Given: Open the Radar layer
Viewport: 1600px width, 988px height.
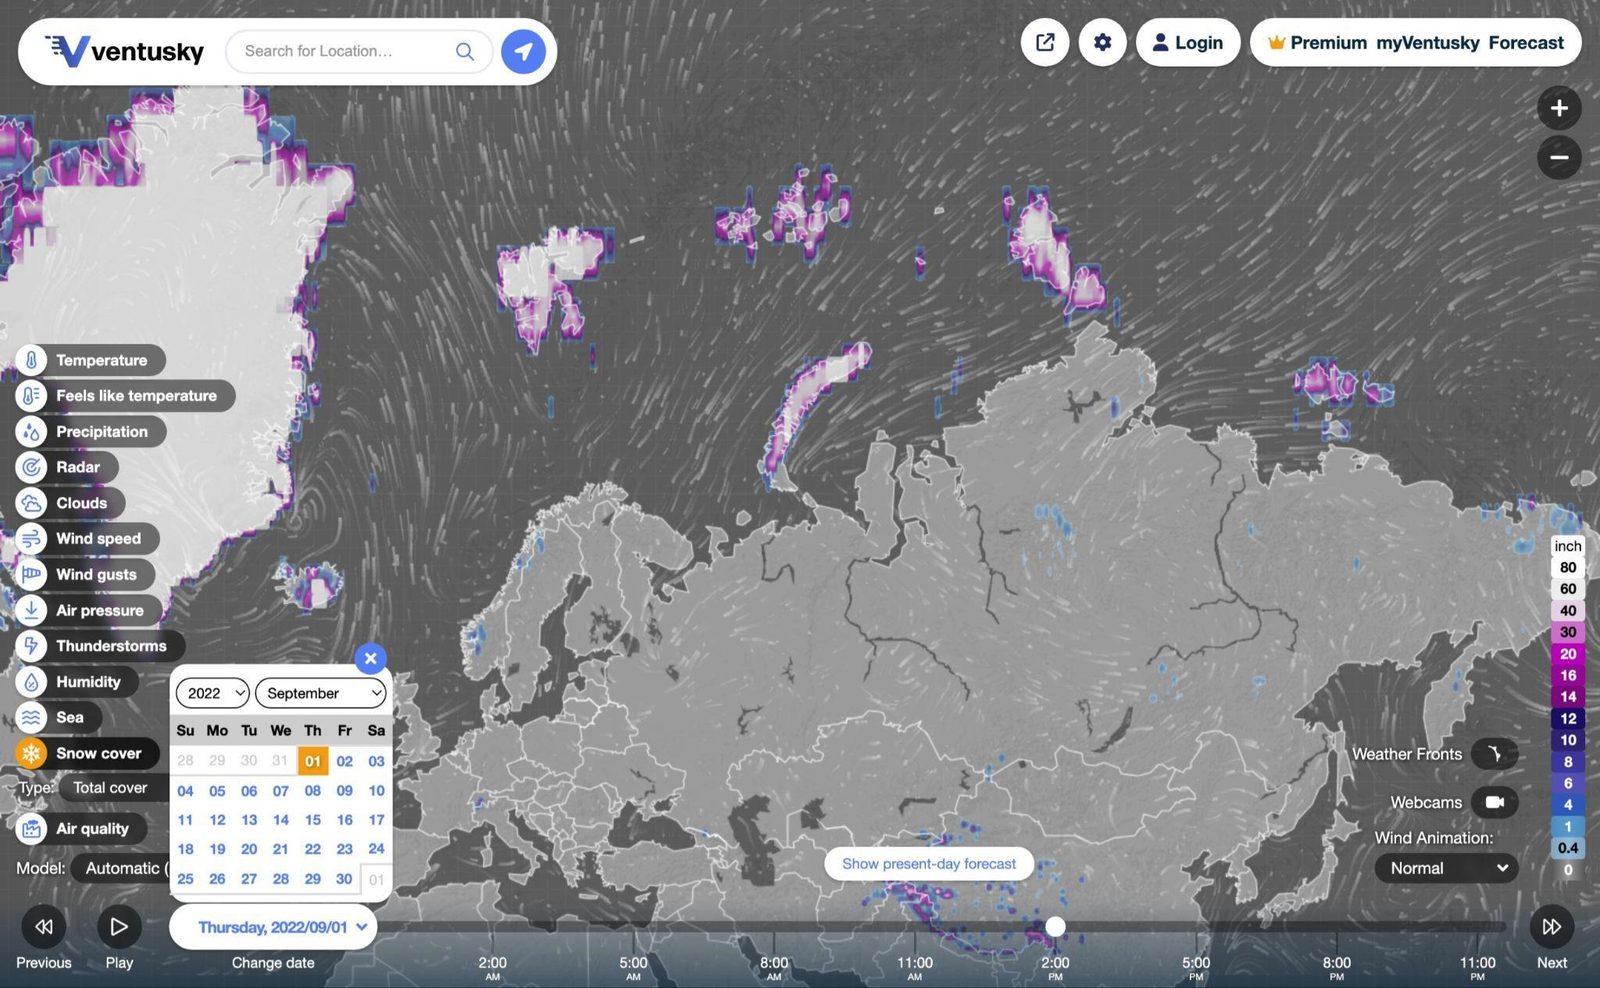Looking at the screenshot, I should pos(66,467).
